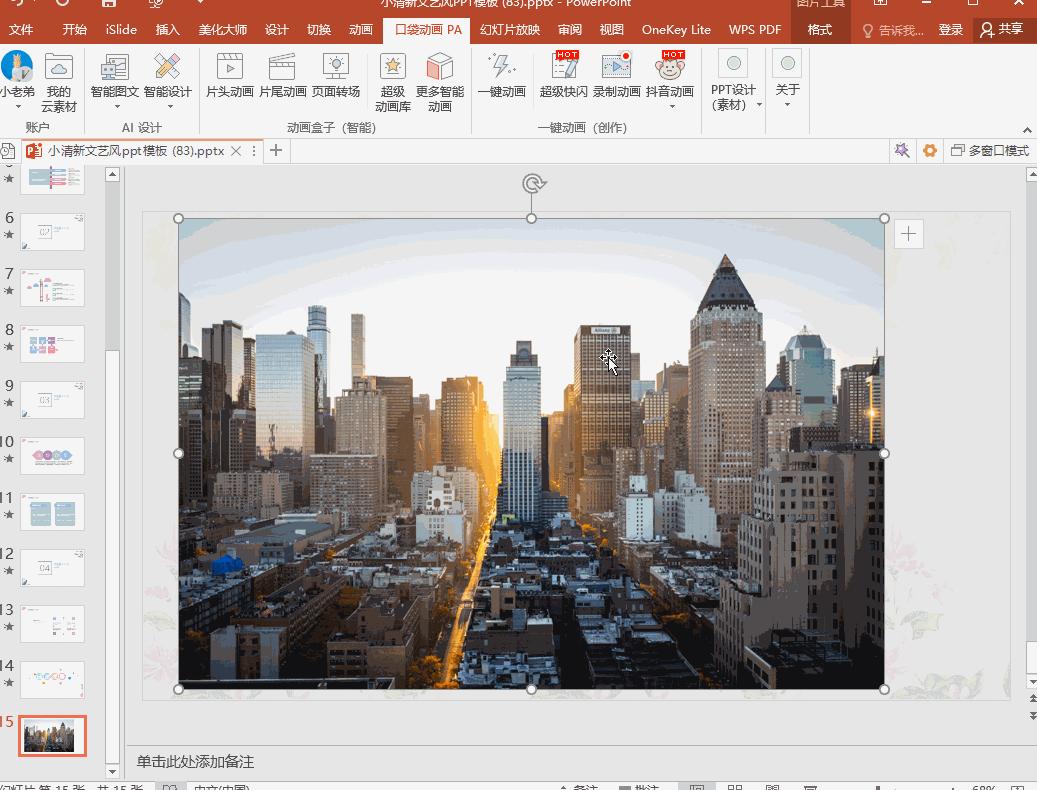Switch to the 幻灯片放映 ribbon tab
Image resolution: width=1037 pixels, height=790 pixels.
510,30
